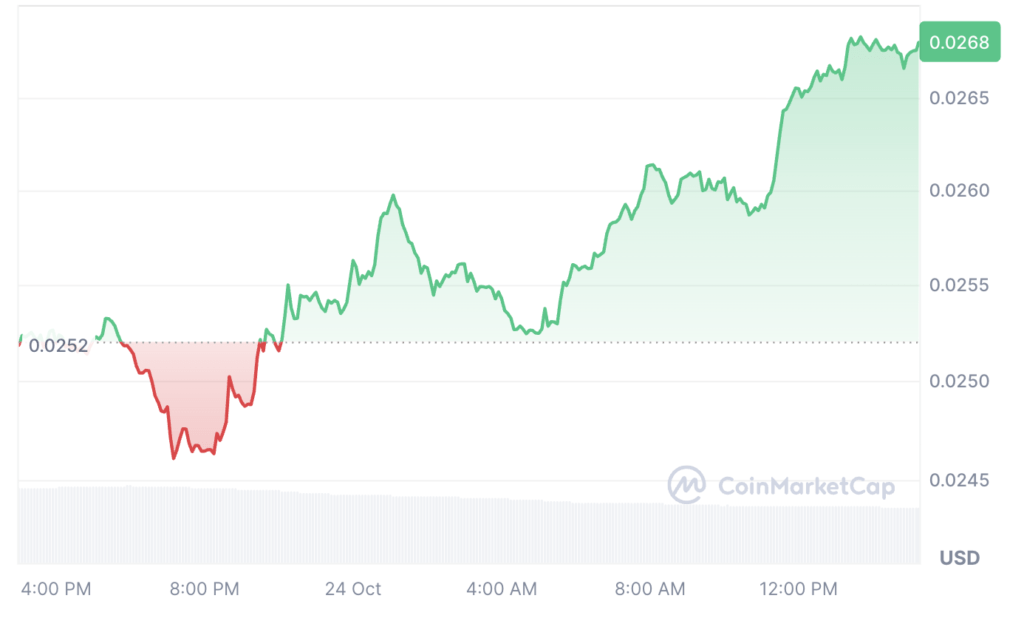The image size is (1024, 618).
Task: Click the CoinMarketCap watermark text
Action: [x=806, y=486]
